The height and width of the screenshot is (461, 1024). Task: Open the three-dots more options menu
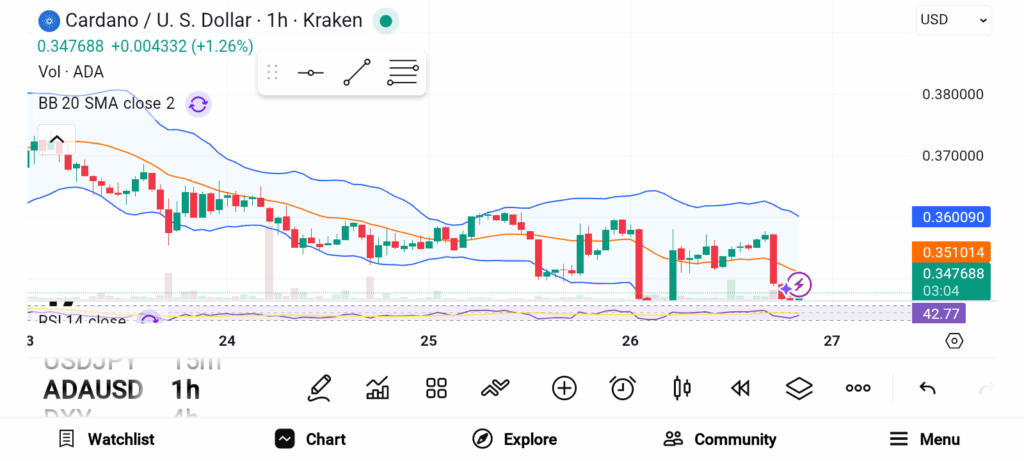858,388
